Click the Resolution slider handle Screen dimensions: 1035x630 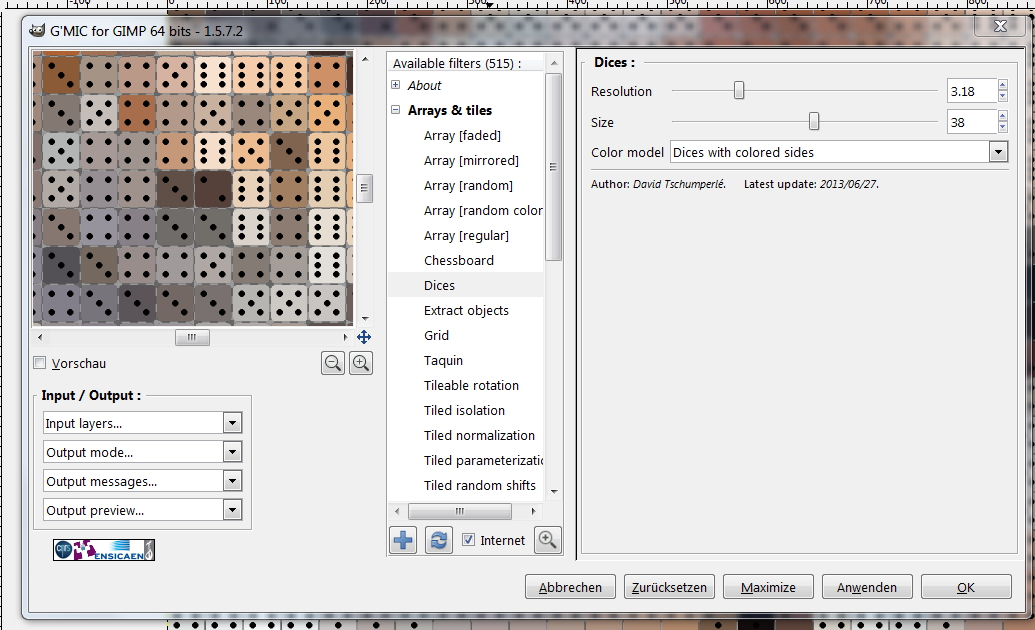point(739,91)
